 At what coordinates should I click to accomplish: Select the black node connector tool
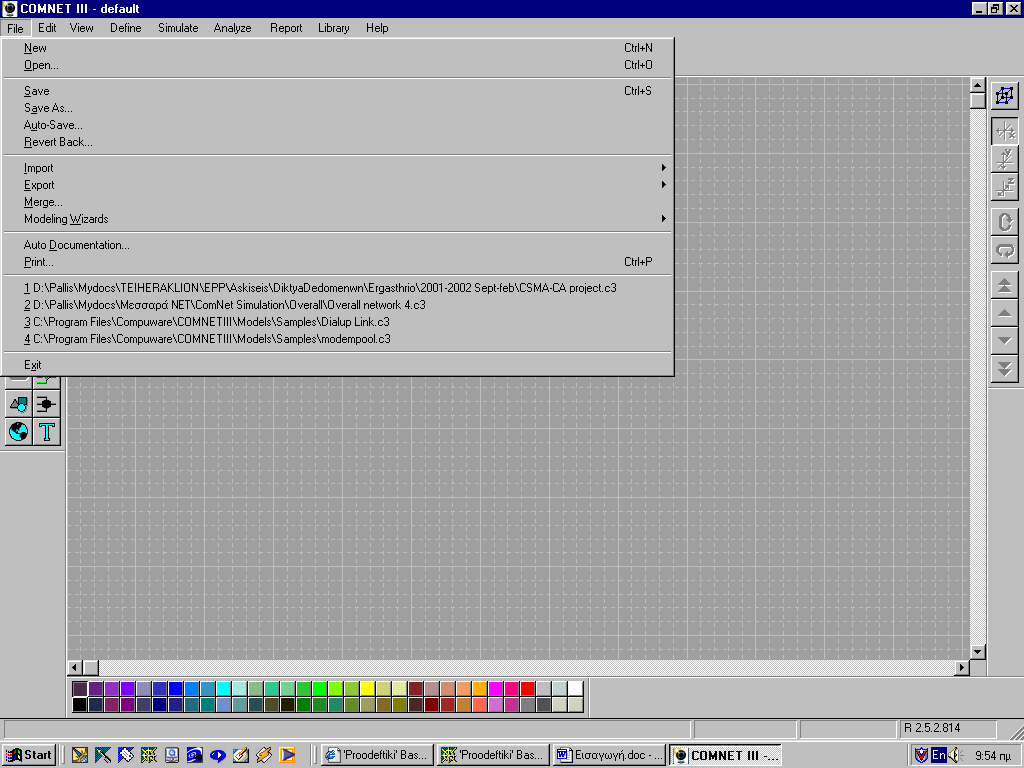[46, 404]
